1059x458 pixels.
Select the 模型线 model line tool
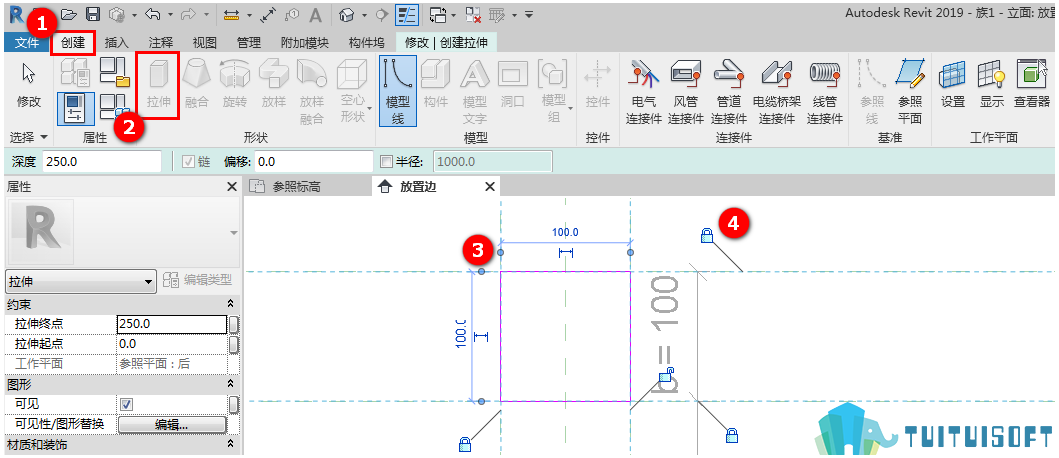coord(397,91)
